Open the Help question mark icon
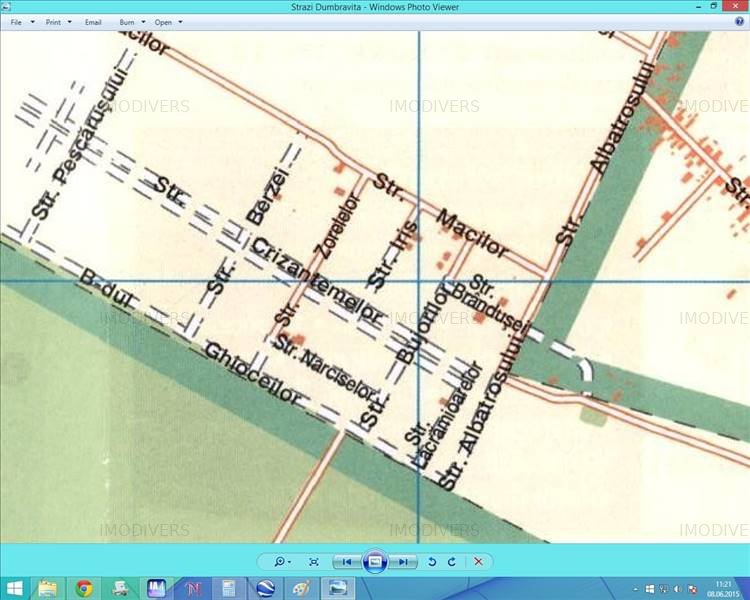 [x=739, y=20]
